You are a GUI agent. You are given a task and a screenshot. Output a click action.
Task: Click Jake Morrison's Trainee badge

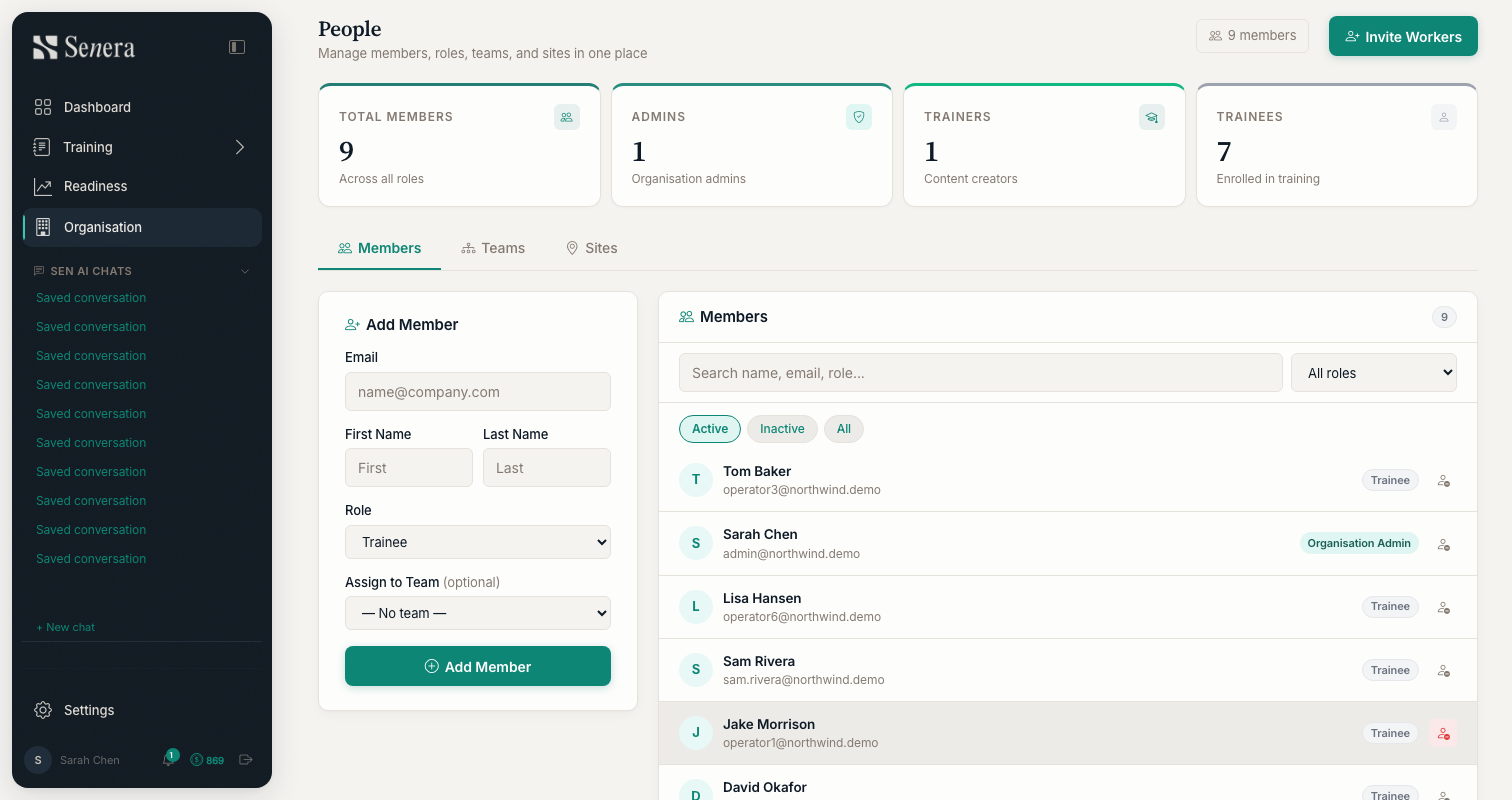1390,733
